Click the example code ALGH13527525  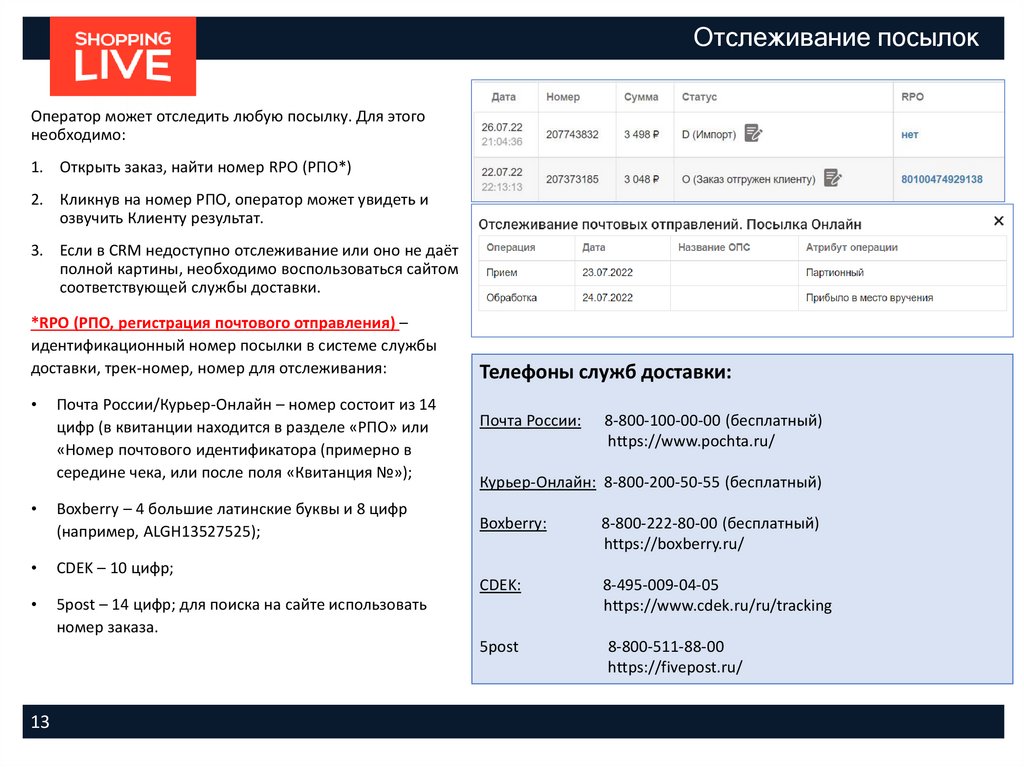[198, 532]
